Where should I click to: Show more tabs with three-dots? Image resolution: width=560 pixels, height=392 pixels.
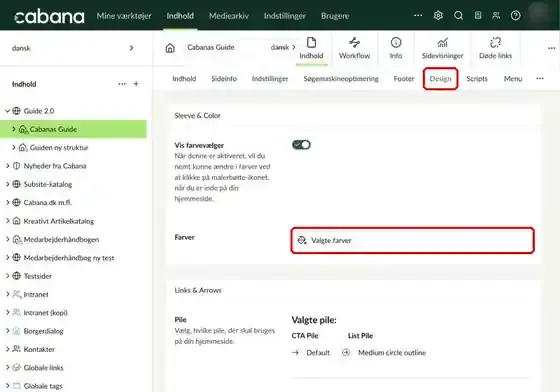coord(540,79)
